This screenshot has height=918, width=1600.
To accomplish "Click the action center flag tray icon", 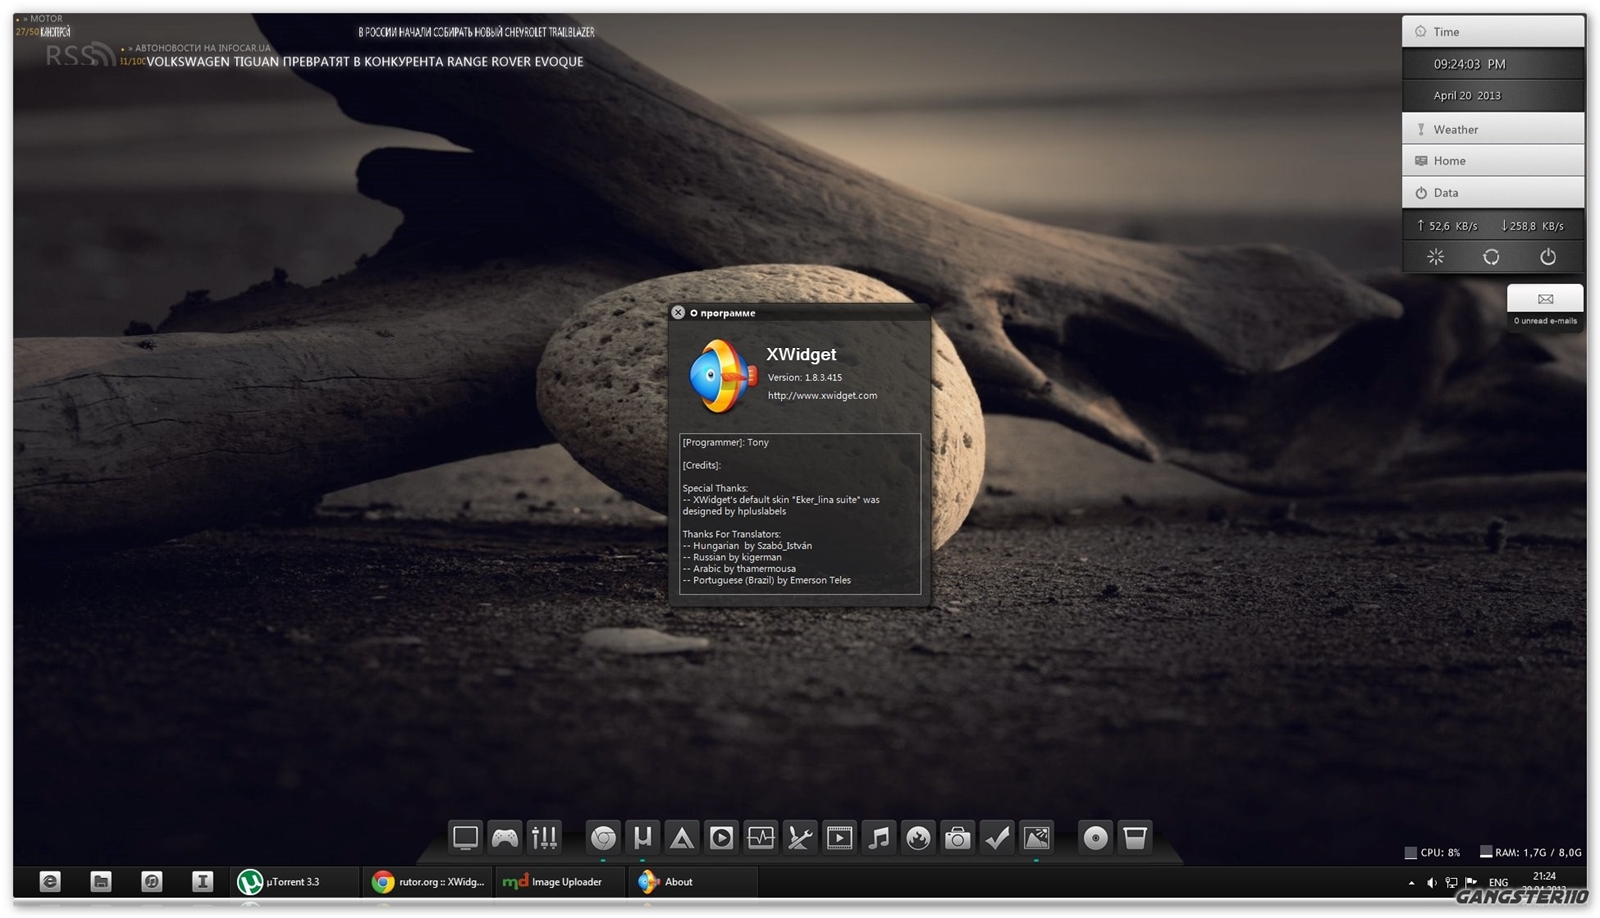I will click(x=1471, y=882).
